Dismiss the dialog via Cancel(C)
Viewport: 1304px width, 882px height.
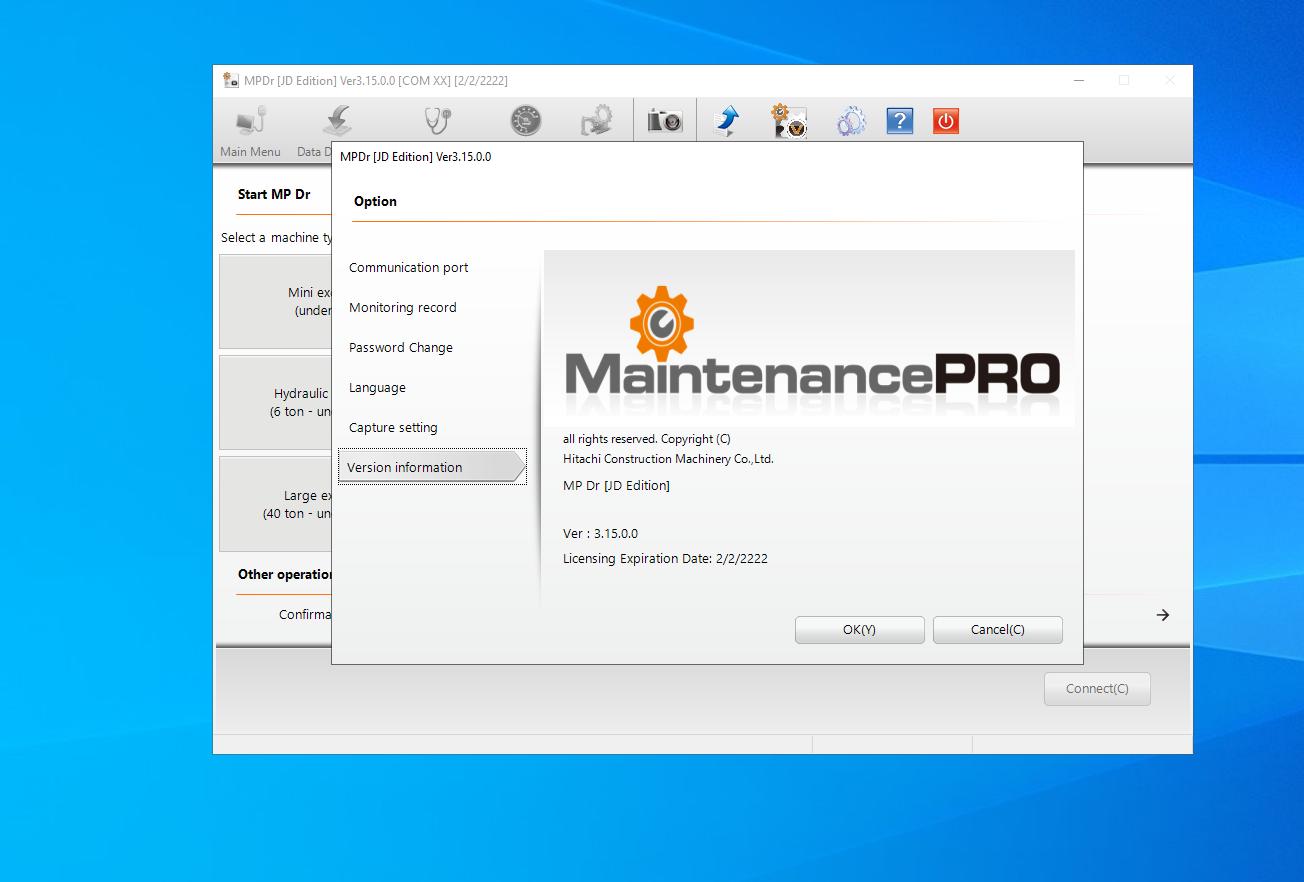click(x=997, y=629)
